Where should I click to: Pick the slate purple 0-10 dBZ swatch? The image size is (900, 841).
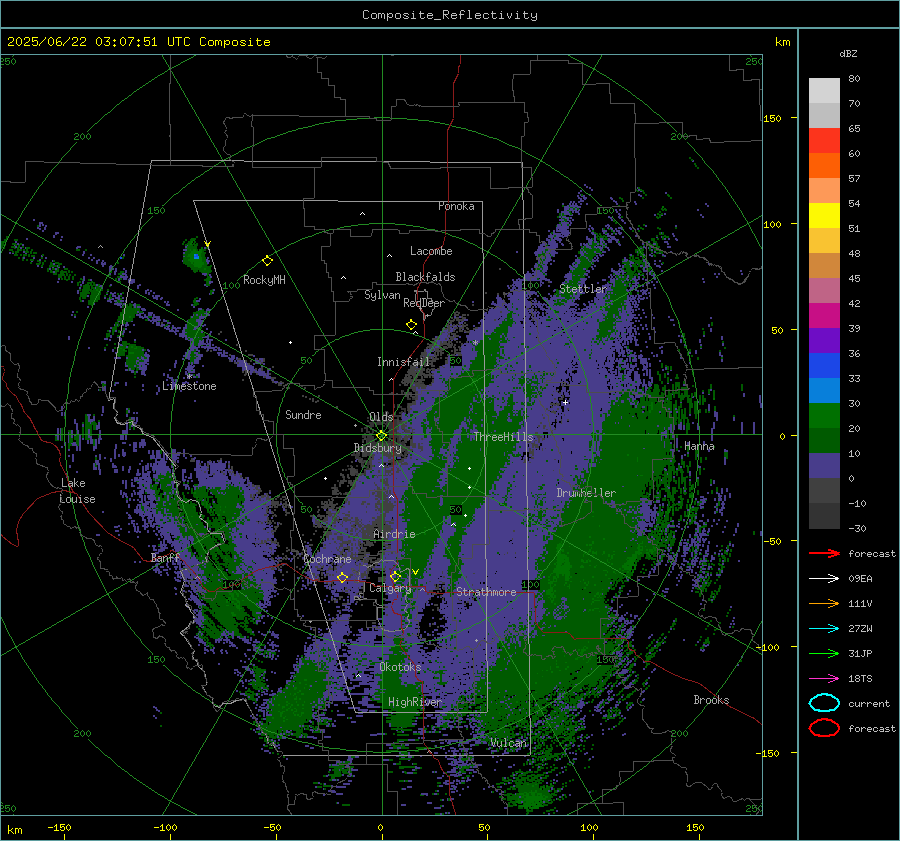(x=824, y=465)
